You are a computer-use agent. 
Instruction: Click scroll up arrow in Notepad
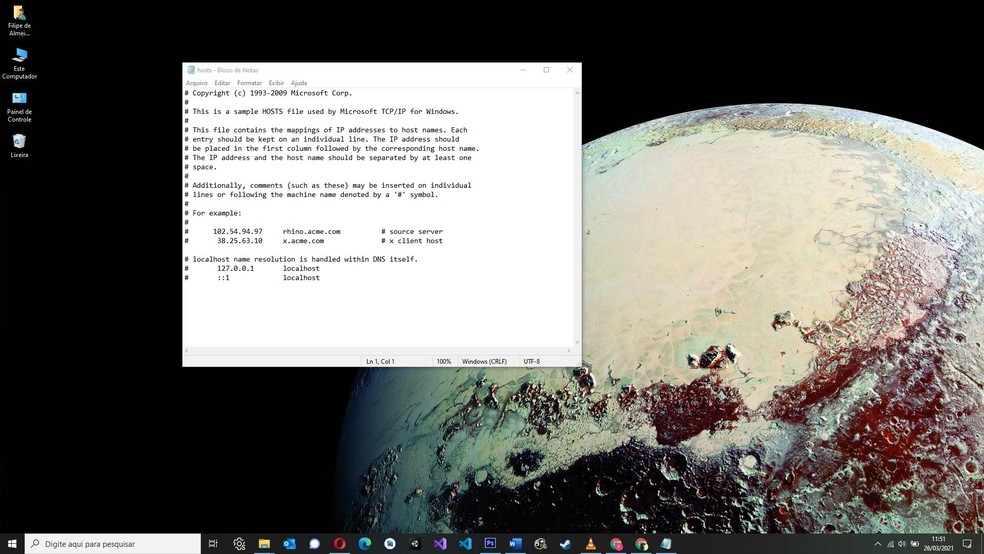(577, 92)
